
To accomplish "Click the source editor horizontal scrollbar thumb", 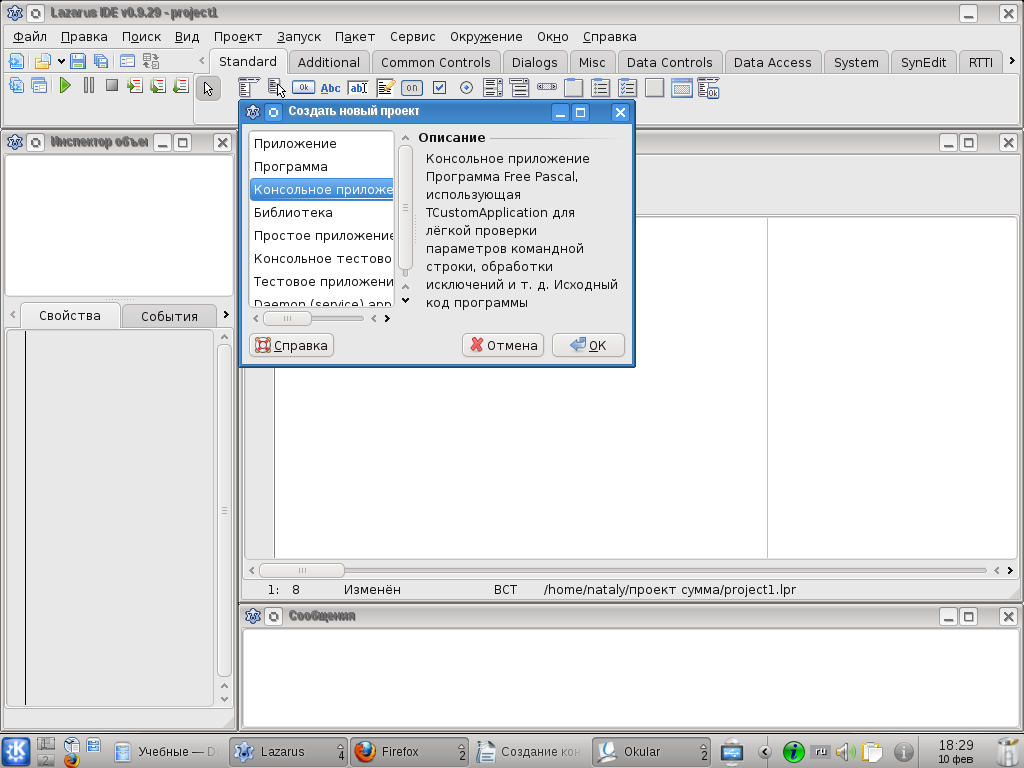I will (x=302, y=570).
